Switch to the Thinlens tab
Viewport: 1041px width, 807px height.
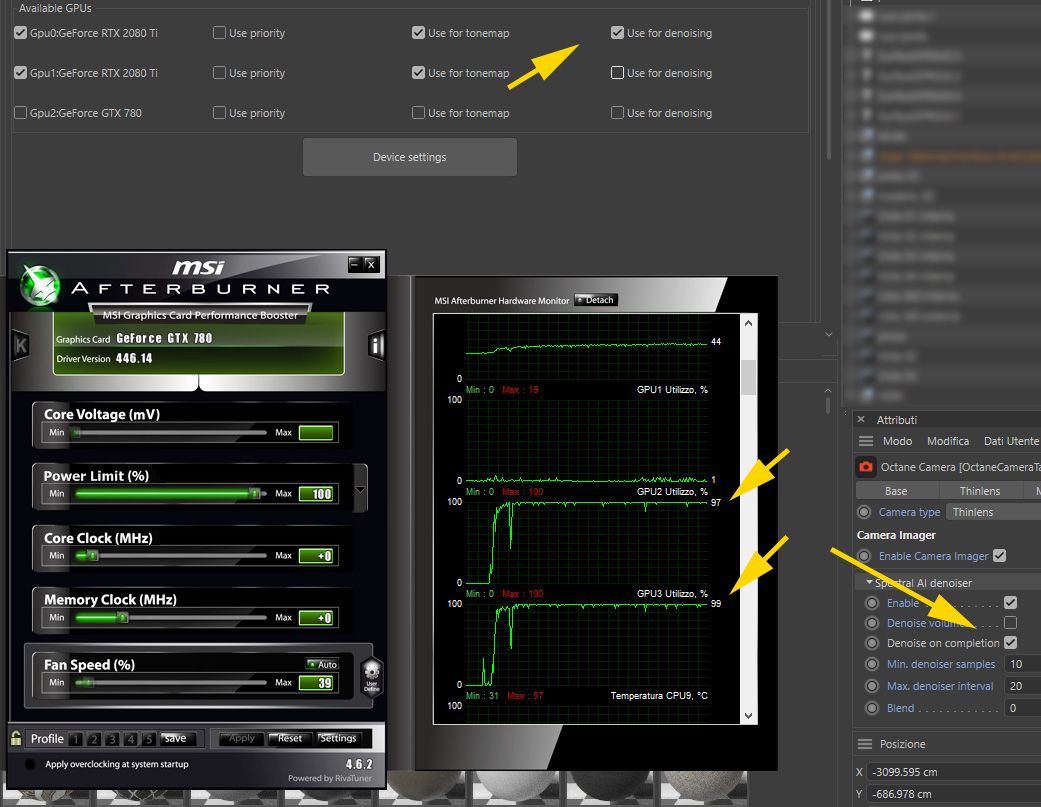[x=980, y=490]
